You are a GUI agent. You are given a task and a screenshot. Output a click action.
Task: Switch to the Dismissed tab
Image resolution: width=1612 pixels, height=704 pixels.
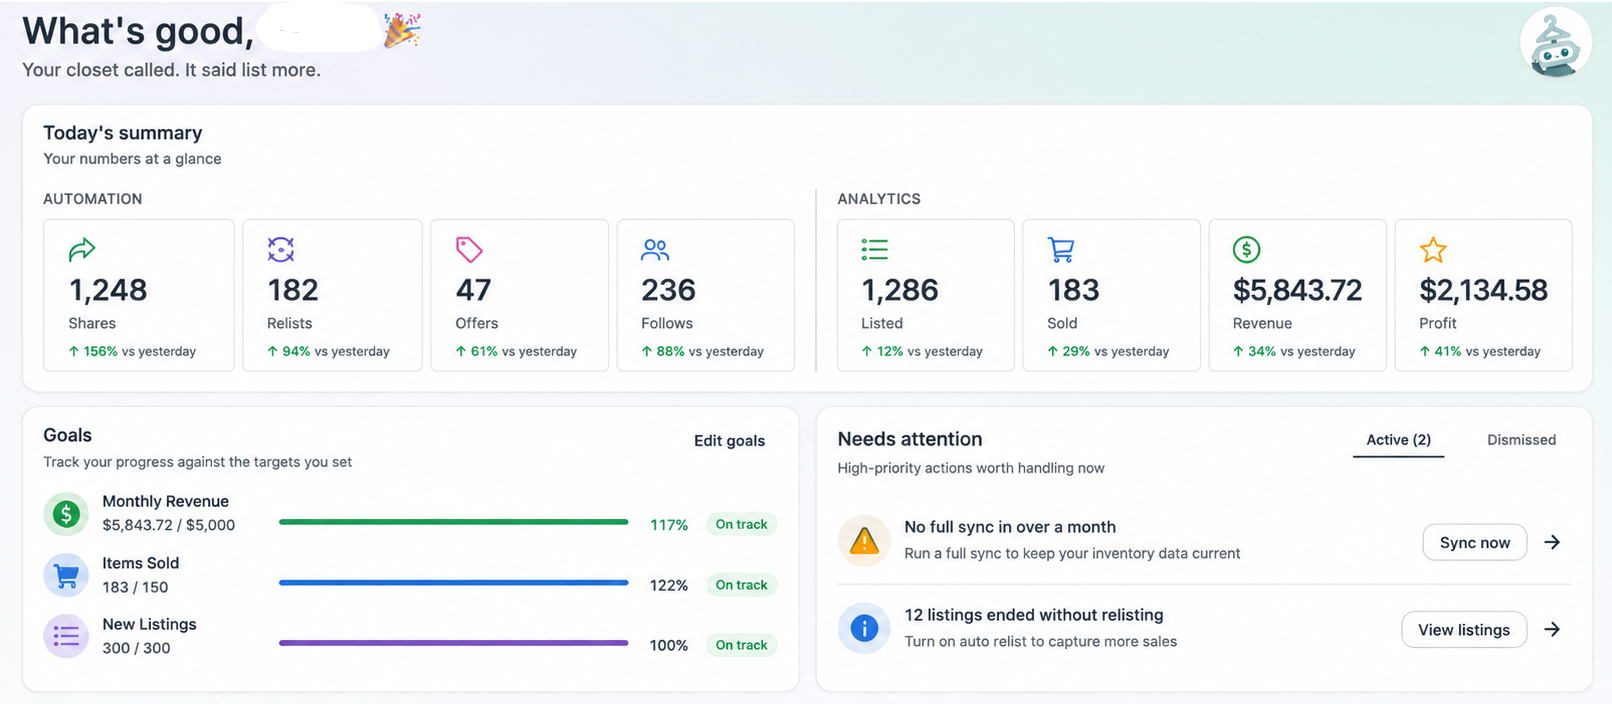(x=1521, y=440)
